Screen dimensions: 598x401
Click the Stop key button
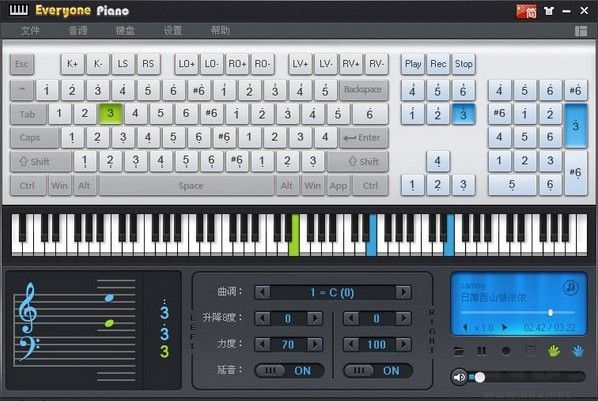[x=463, y=64]
